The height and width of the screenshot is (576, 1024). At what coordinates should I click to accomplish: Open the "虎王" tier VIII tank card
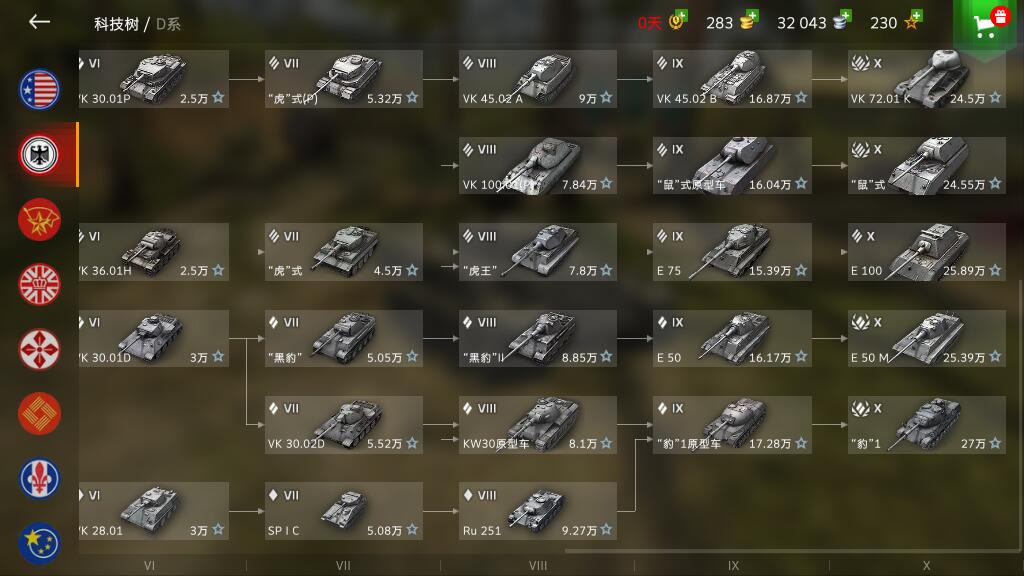537,252
